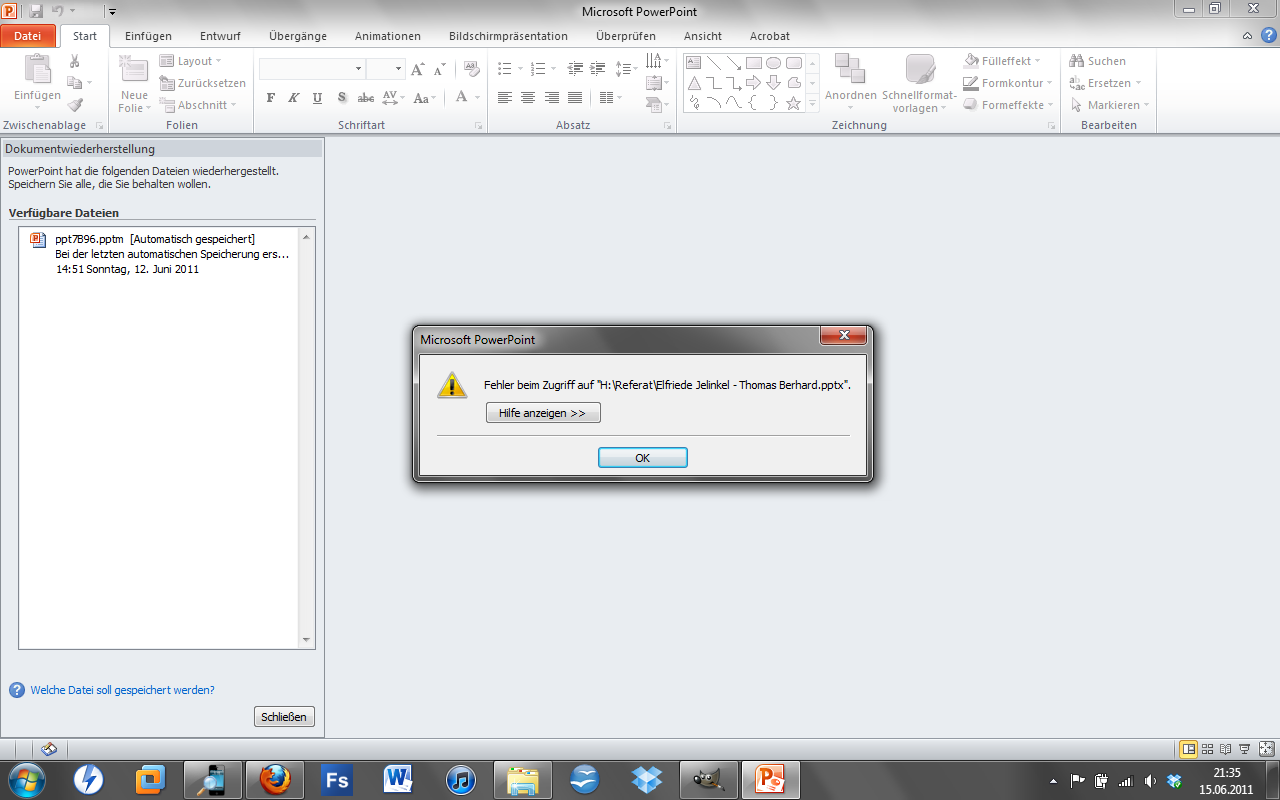1280x800 pixels.
Task: Open the Abschnitt dropdown
Action: (198, 105)
